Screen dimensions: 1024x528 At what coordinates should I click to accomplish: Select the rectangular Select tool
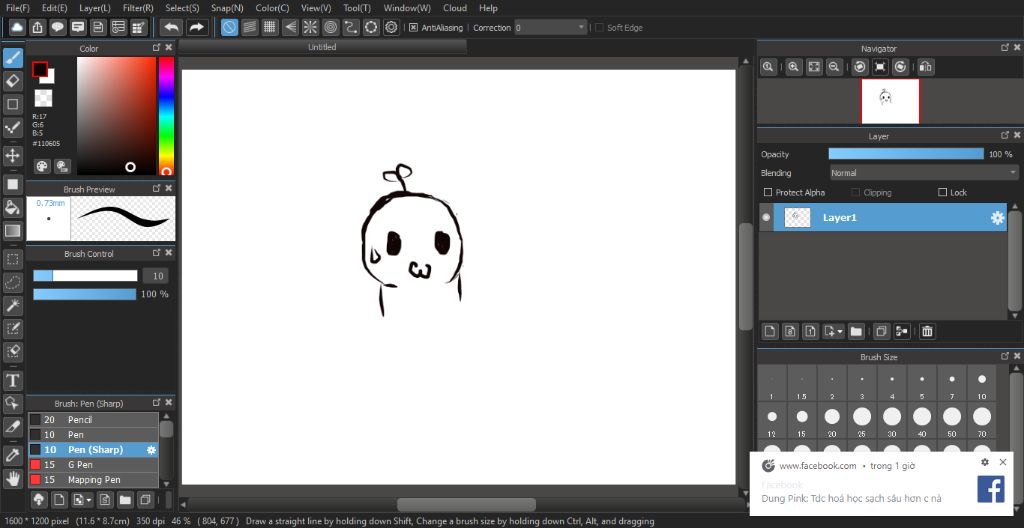[x=12, y=259]
